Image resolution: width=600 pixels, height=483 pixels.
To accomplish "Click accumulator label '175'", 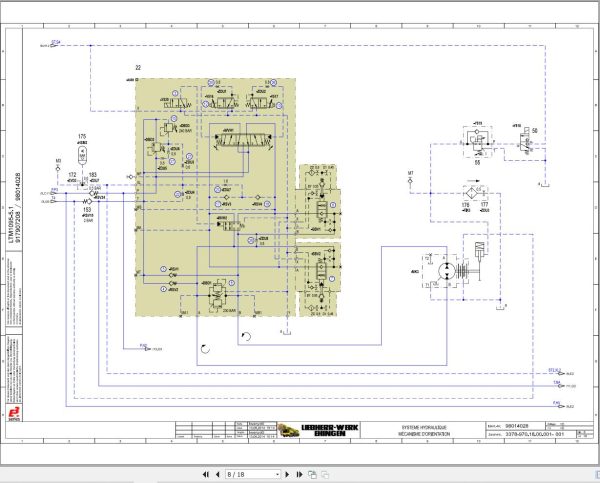I will [82, 136].
